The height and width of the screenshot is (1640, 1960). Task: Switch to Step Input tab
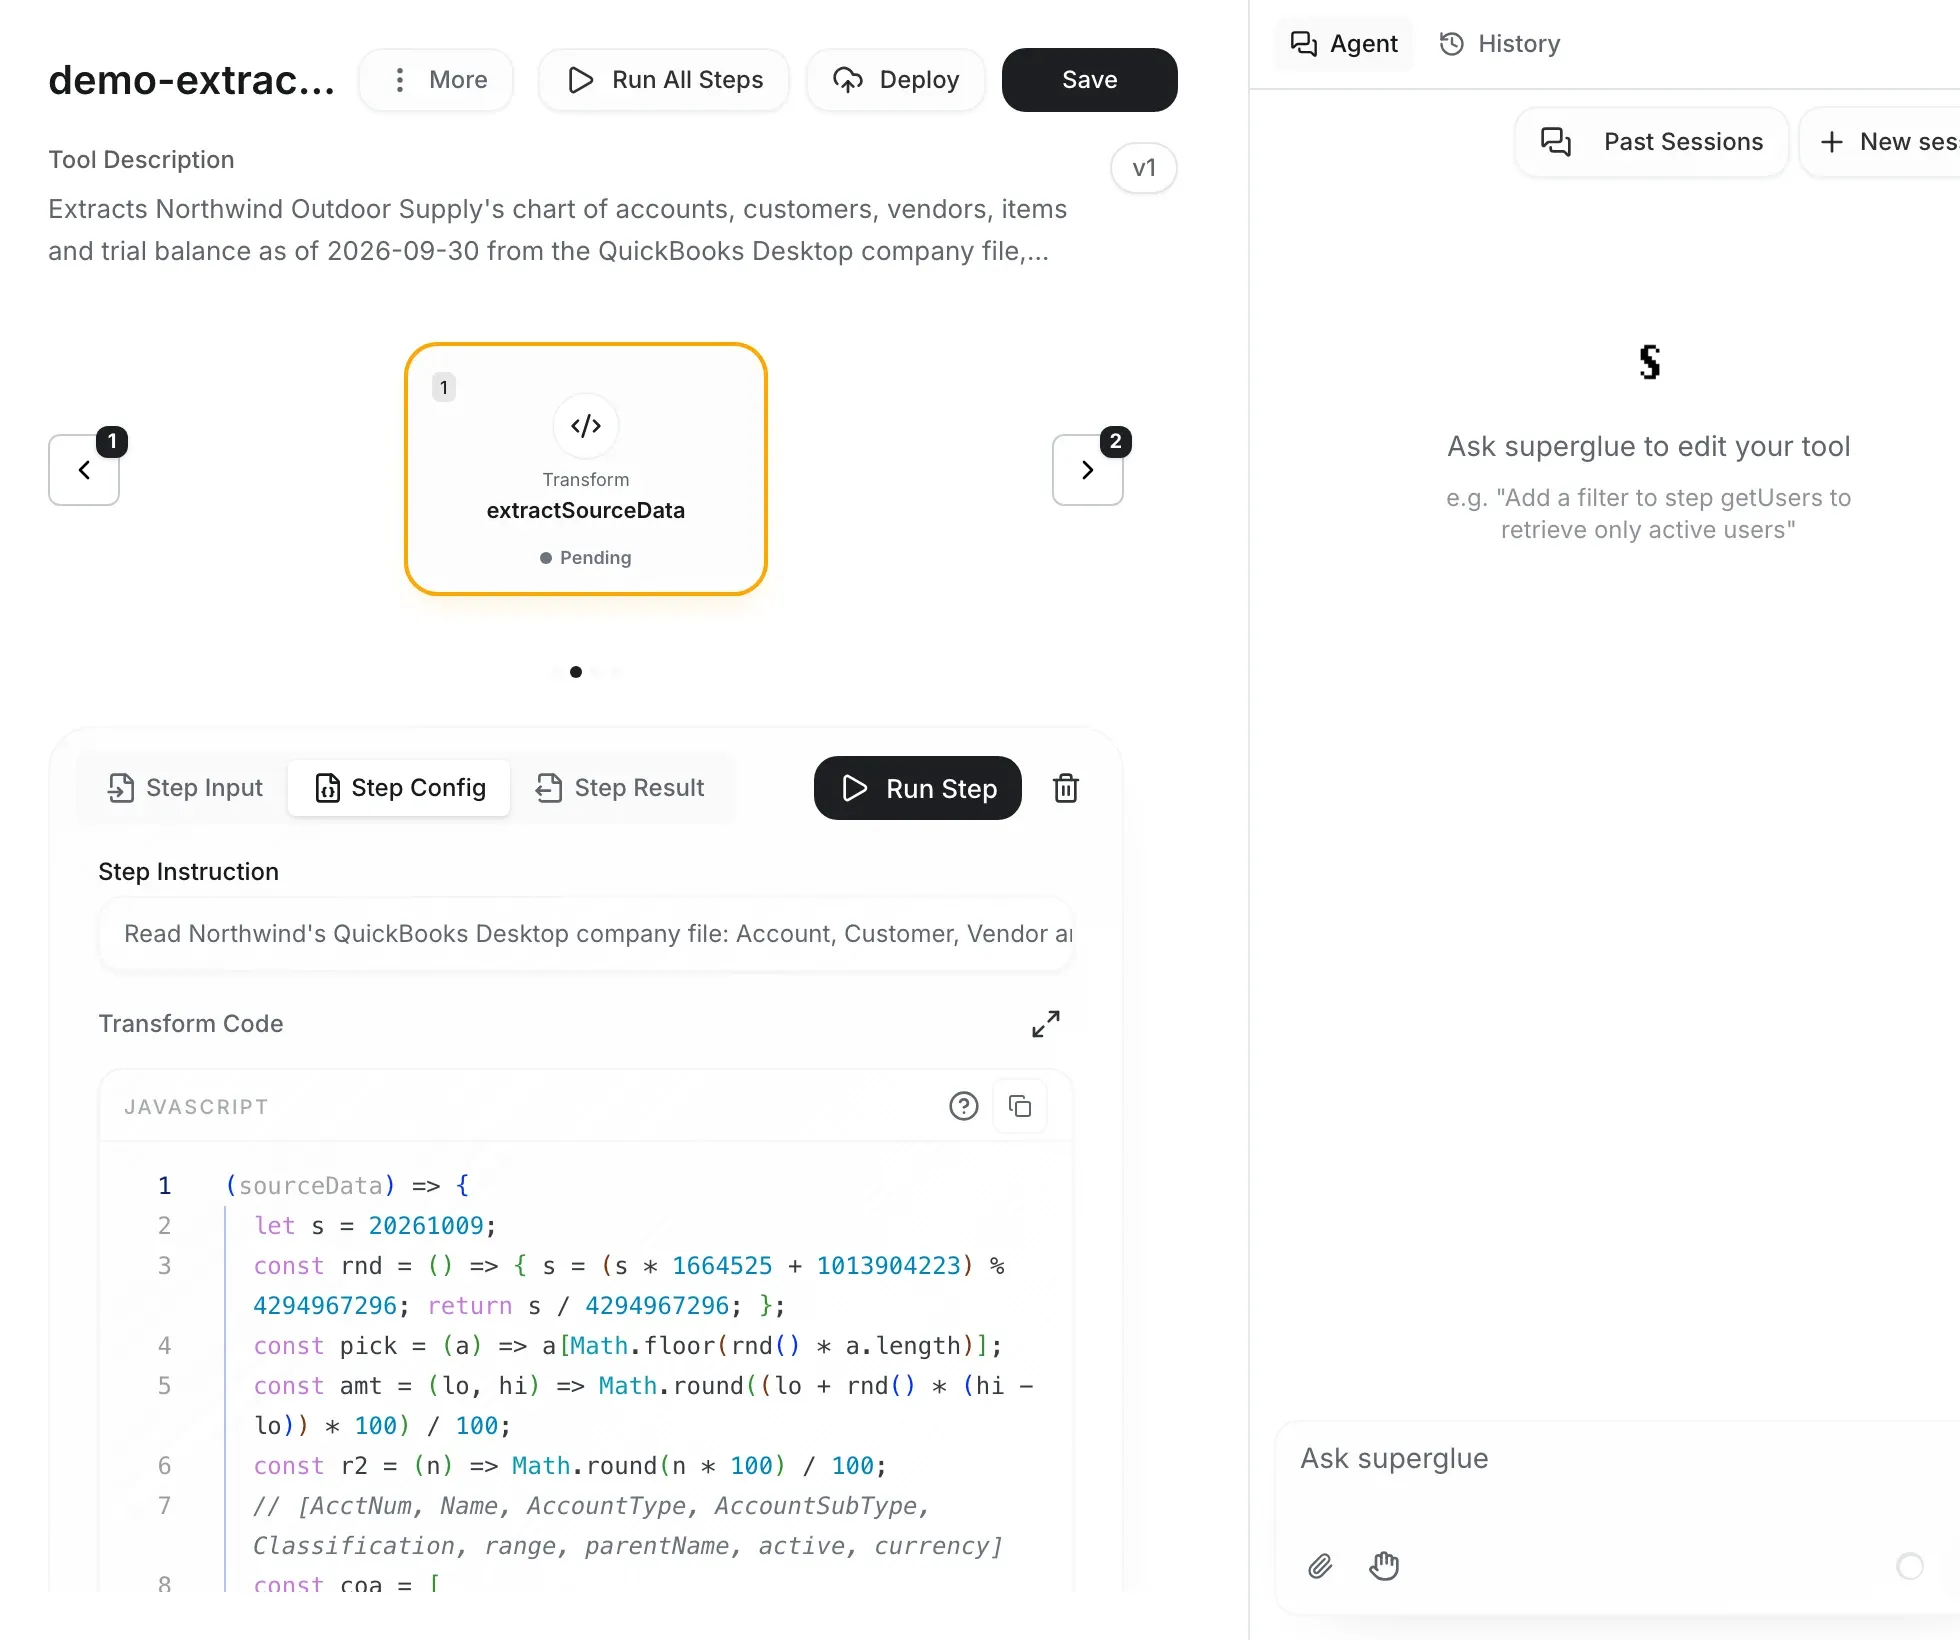coord(185,788)
